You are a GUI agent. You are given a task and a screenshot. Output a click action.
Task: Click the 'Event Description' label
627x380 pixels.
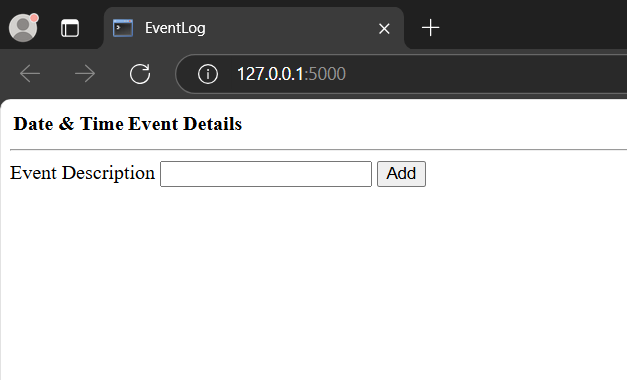pos(82,174)
